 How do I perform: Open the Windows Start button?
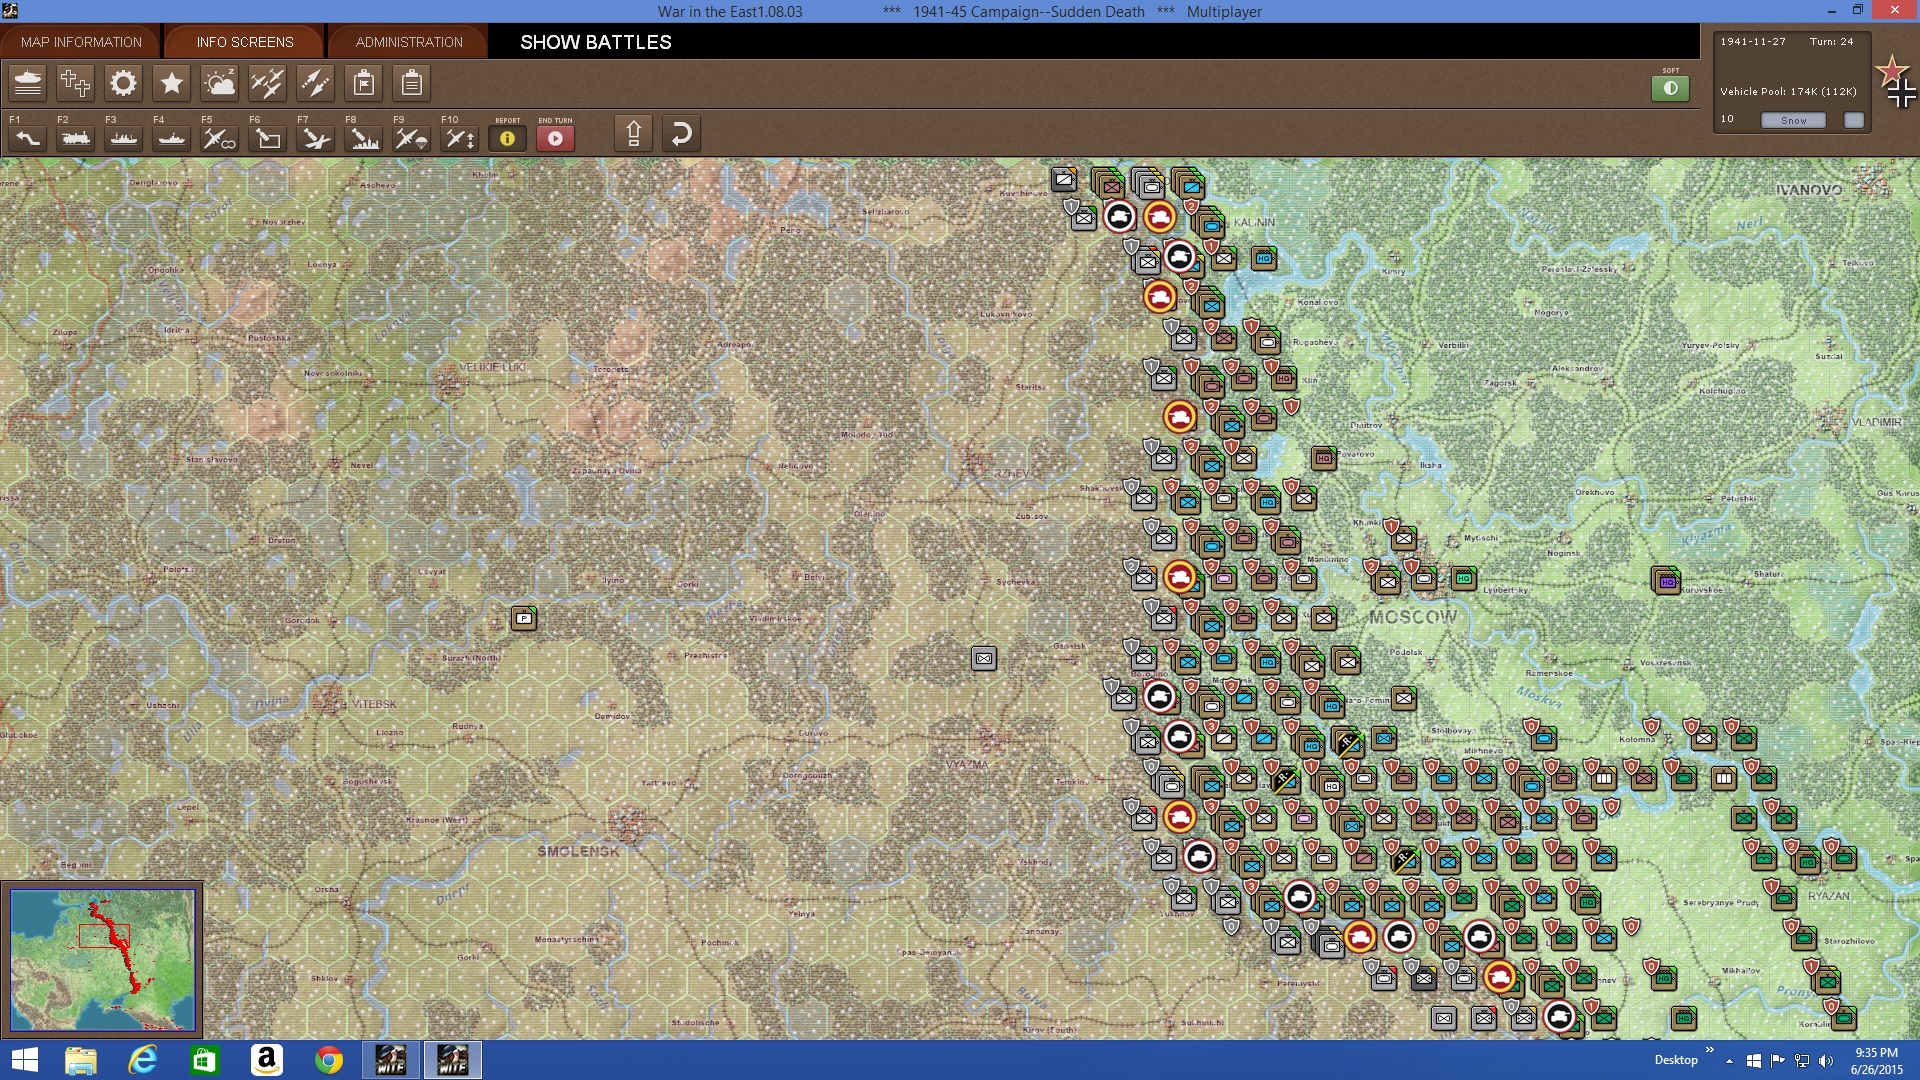[x=25, y=1060]
